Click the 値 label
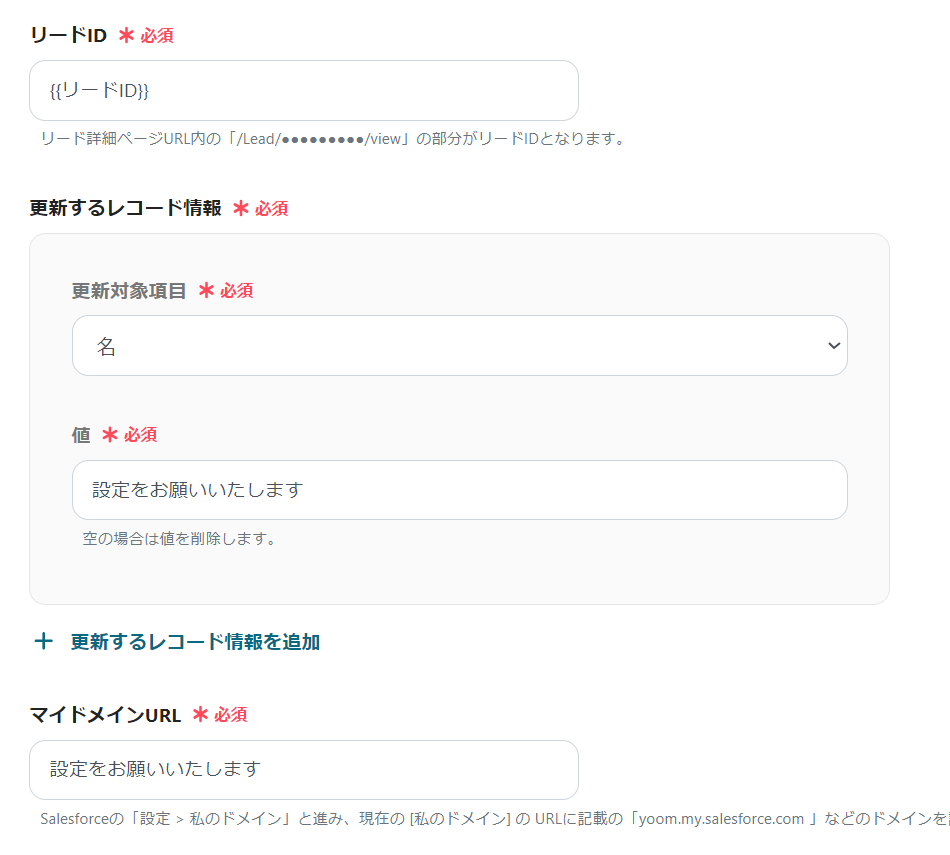Image resolution: width=950 pixels, height=855 pixels. 81,434
